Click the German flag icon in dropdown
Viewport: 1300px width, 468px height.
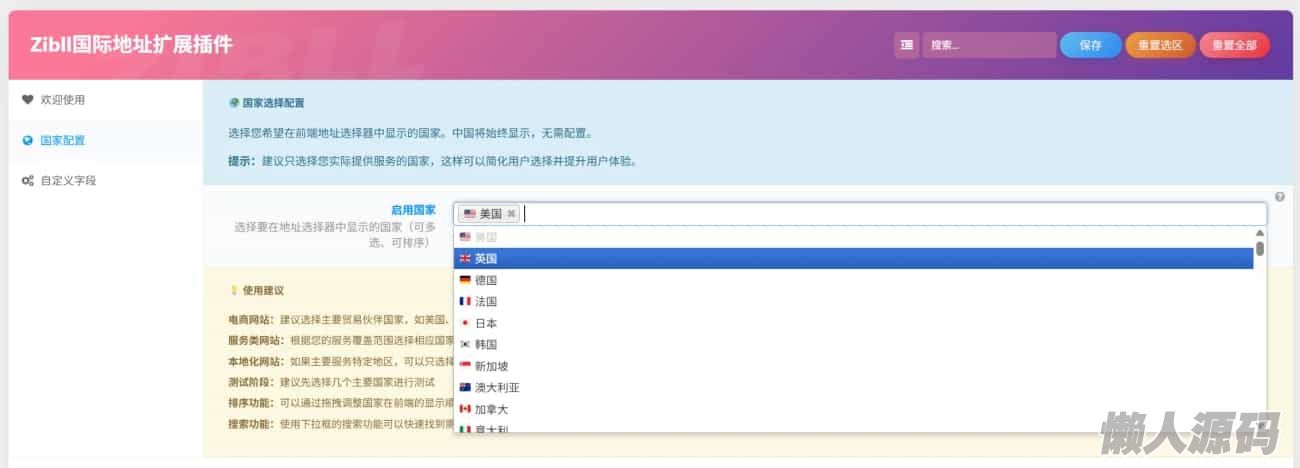tap(465, 280)
